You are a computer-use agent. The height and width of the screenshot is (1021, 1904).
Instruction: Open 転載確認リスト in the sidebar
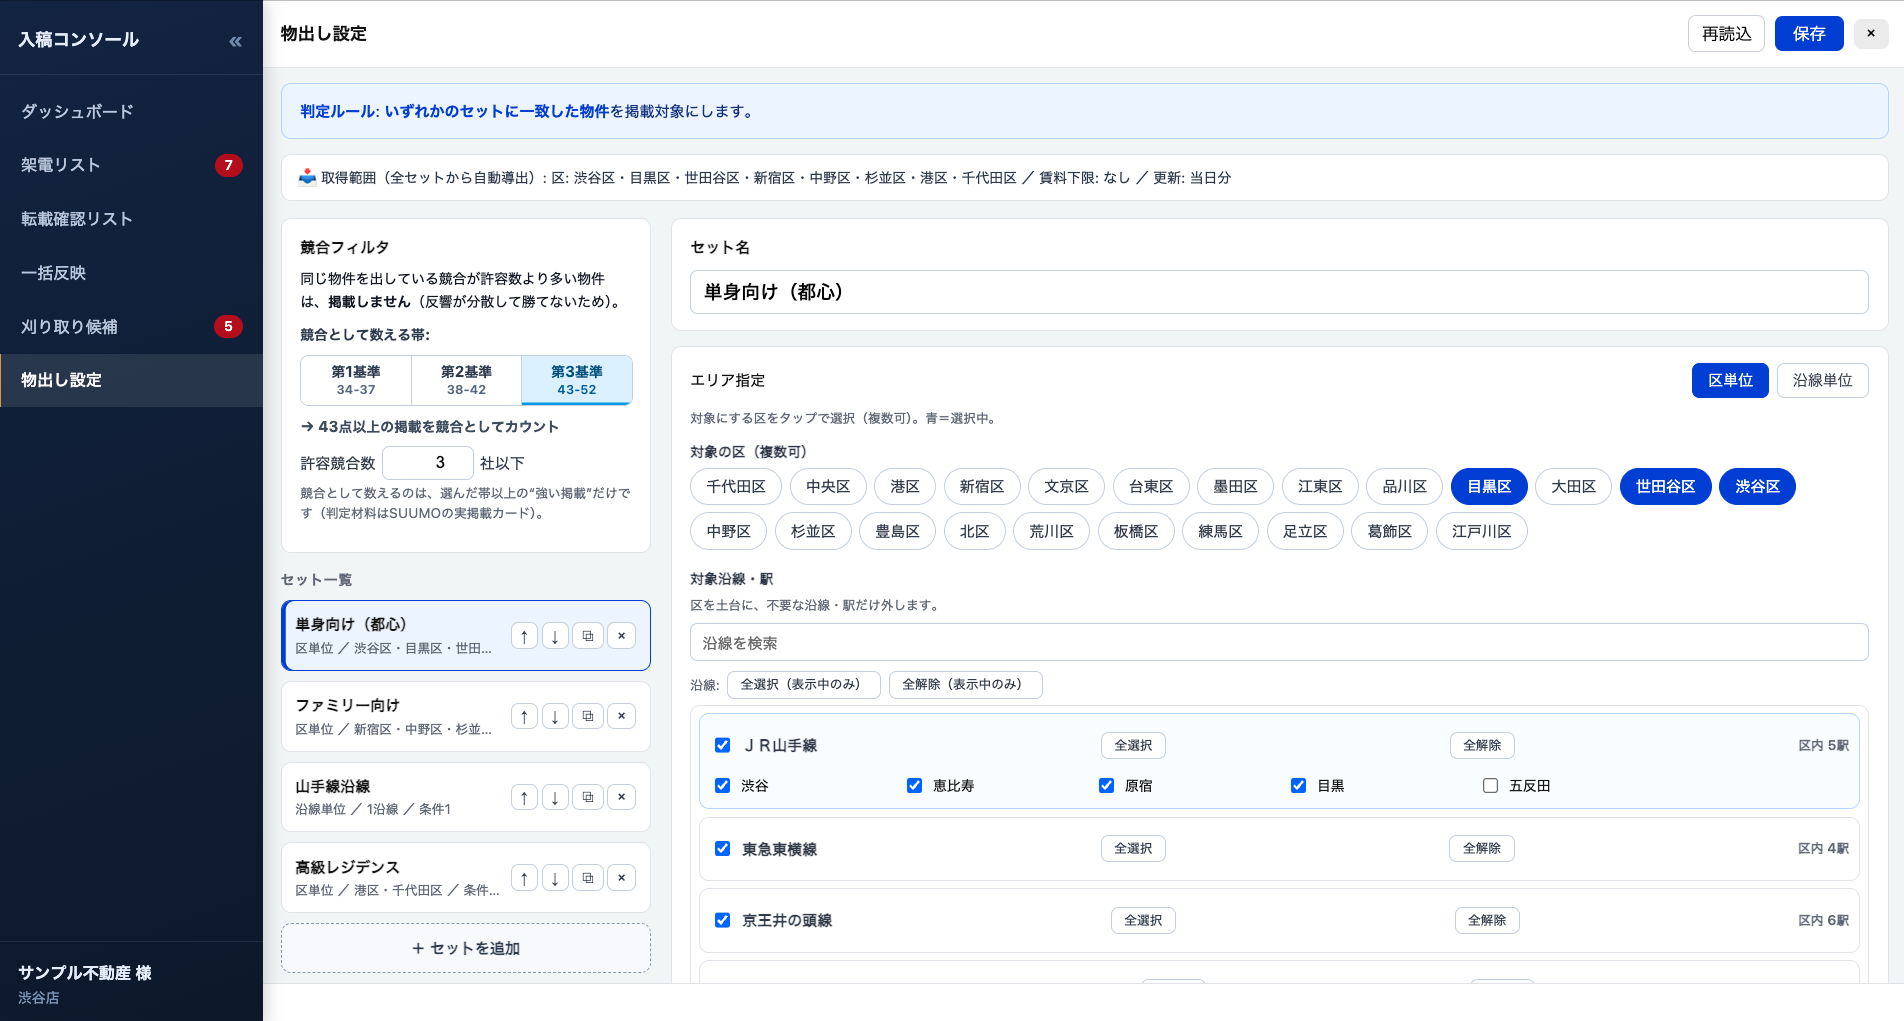point(131,219)
